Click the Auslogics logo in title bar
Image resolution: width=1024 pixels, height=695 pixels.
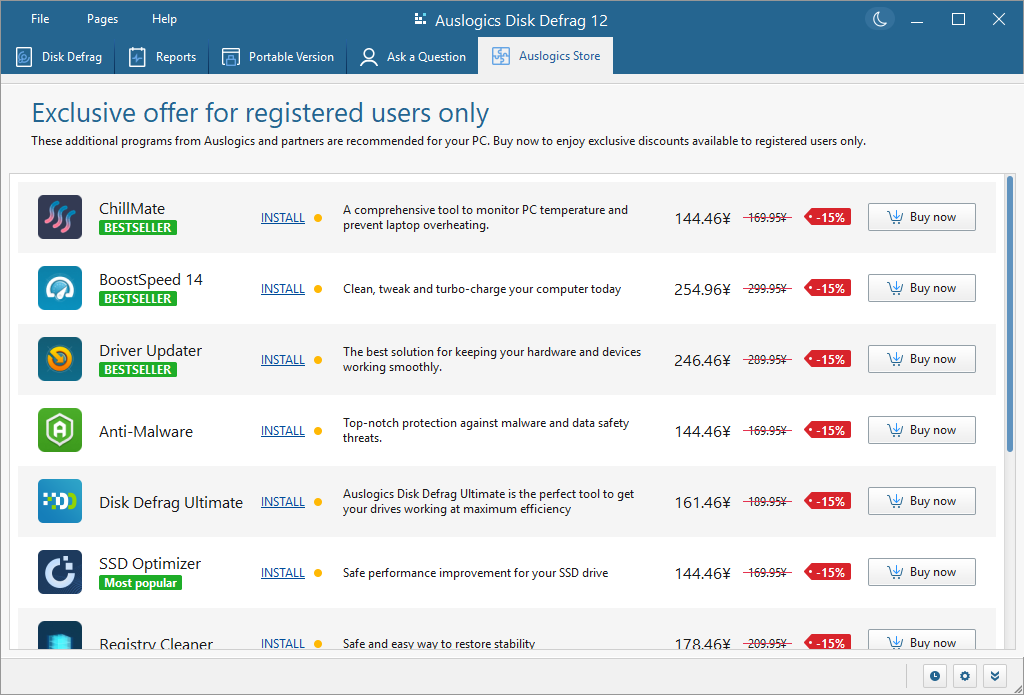421,20
